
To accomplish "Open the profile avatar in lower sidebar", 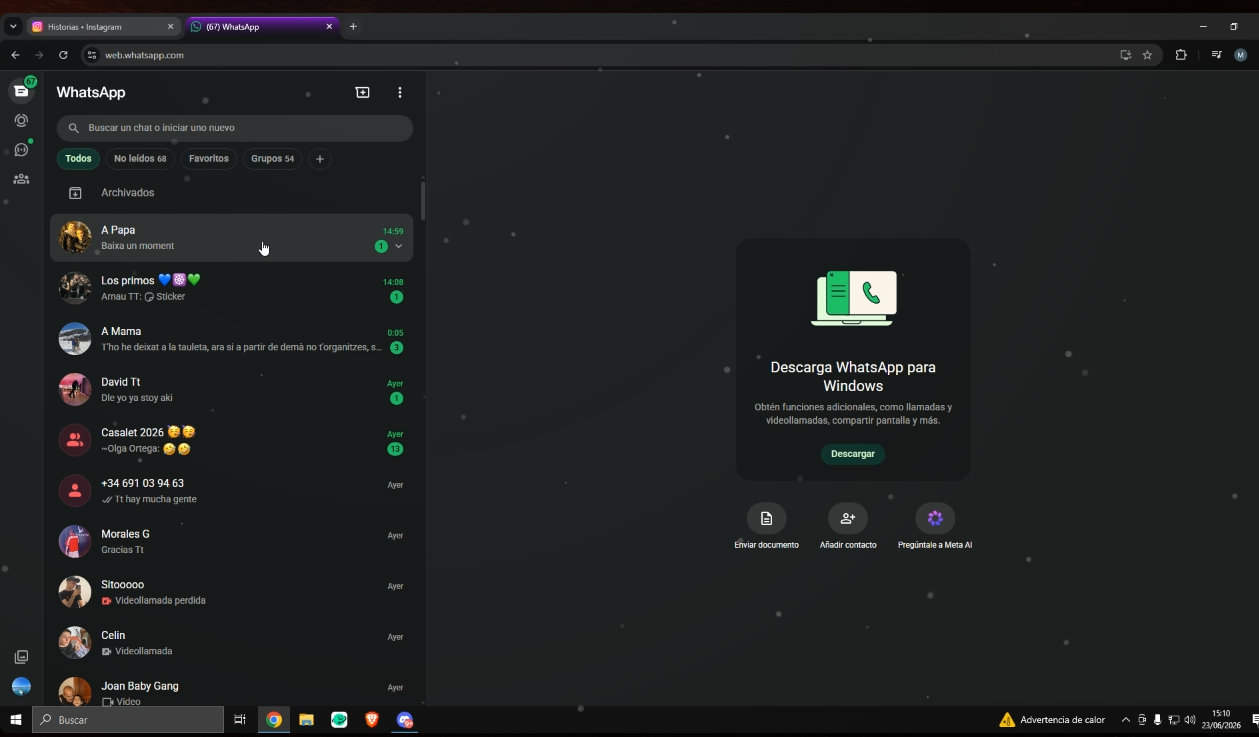I will click(x=21, y=687).
